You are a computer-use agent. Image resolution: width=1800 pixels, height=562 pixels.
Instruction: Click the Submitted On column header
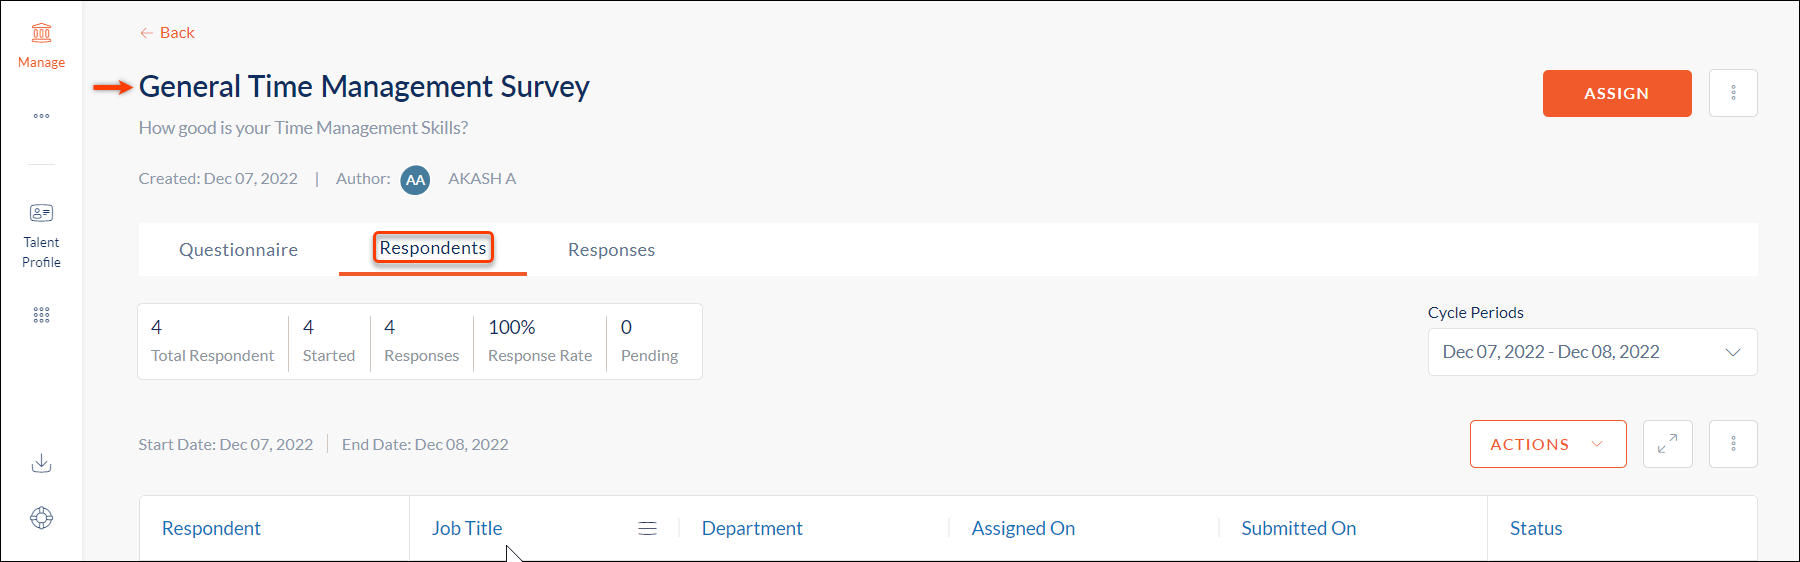1298,528
